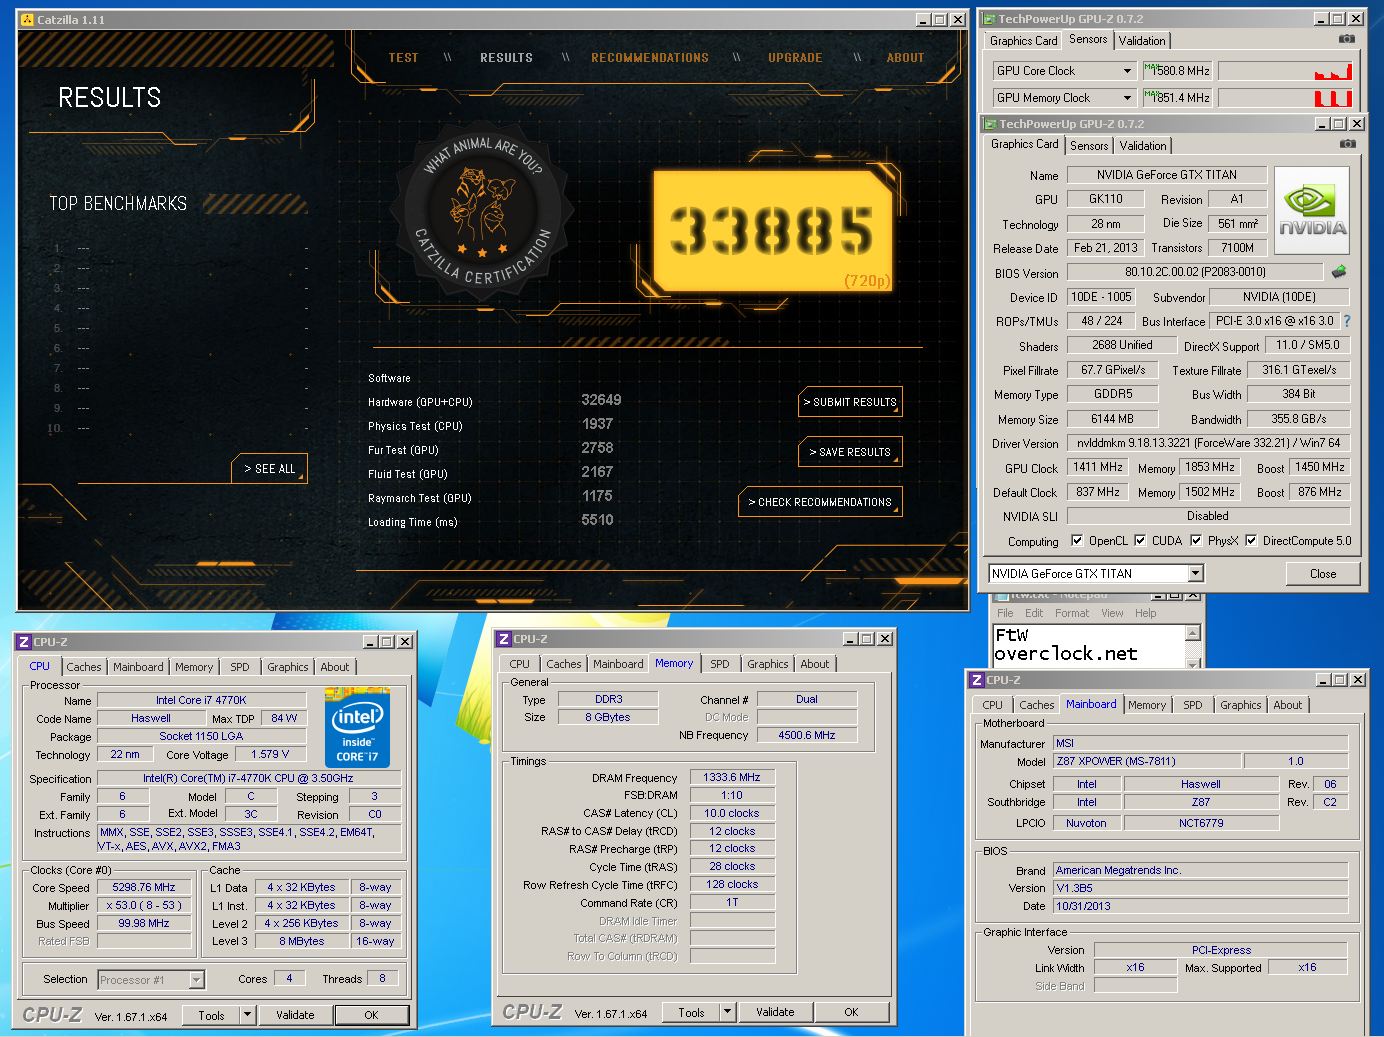Toggle the OpenCL checkbox
The height and width of the screenshot is (1037, 1384).
pos(1077,541)
